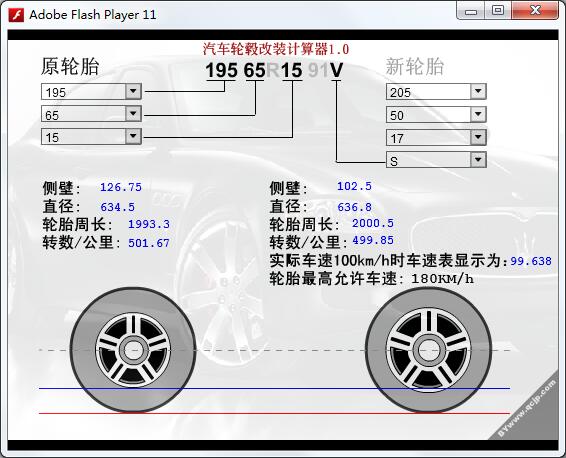
Task: Click the Adobe Flash Player 11 title text
Action: pos(93,15)
